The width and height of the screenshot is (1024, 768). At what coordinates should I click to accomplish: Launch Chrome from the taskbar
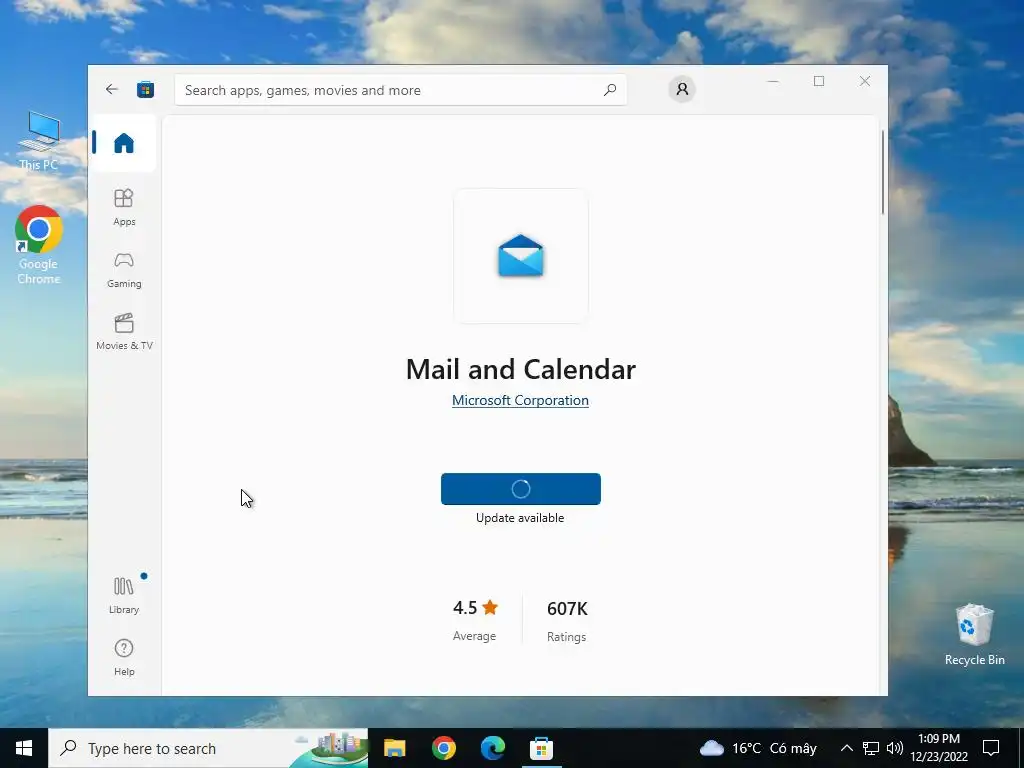443,748
